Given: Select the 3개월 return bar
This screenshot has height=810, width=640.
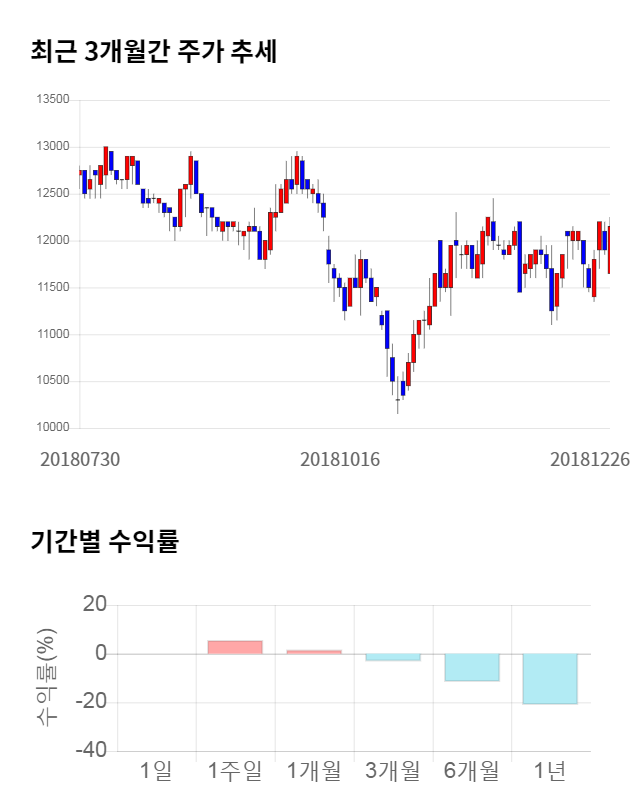Looking at the screenshot, I should pos(393,657).
